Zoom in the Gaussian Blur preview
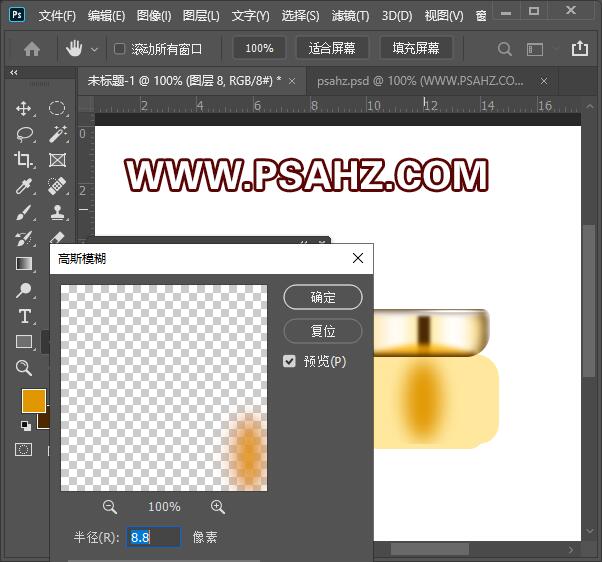The height and width of the screenshot is (562, 602). (x=218, y=507)
